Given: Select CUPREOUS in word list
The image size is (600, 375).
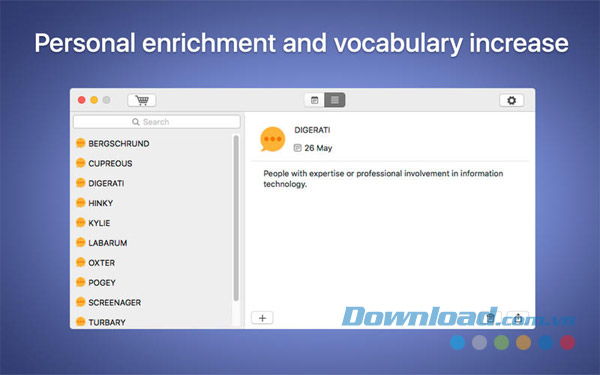Looking at the screenshot, I should (110, 163).
